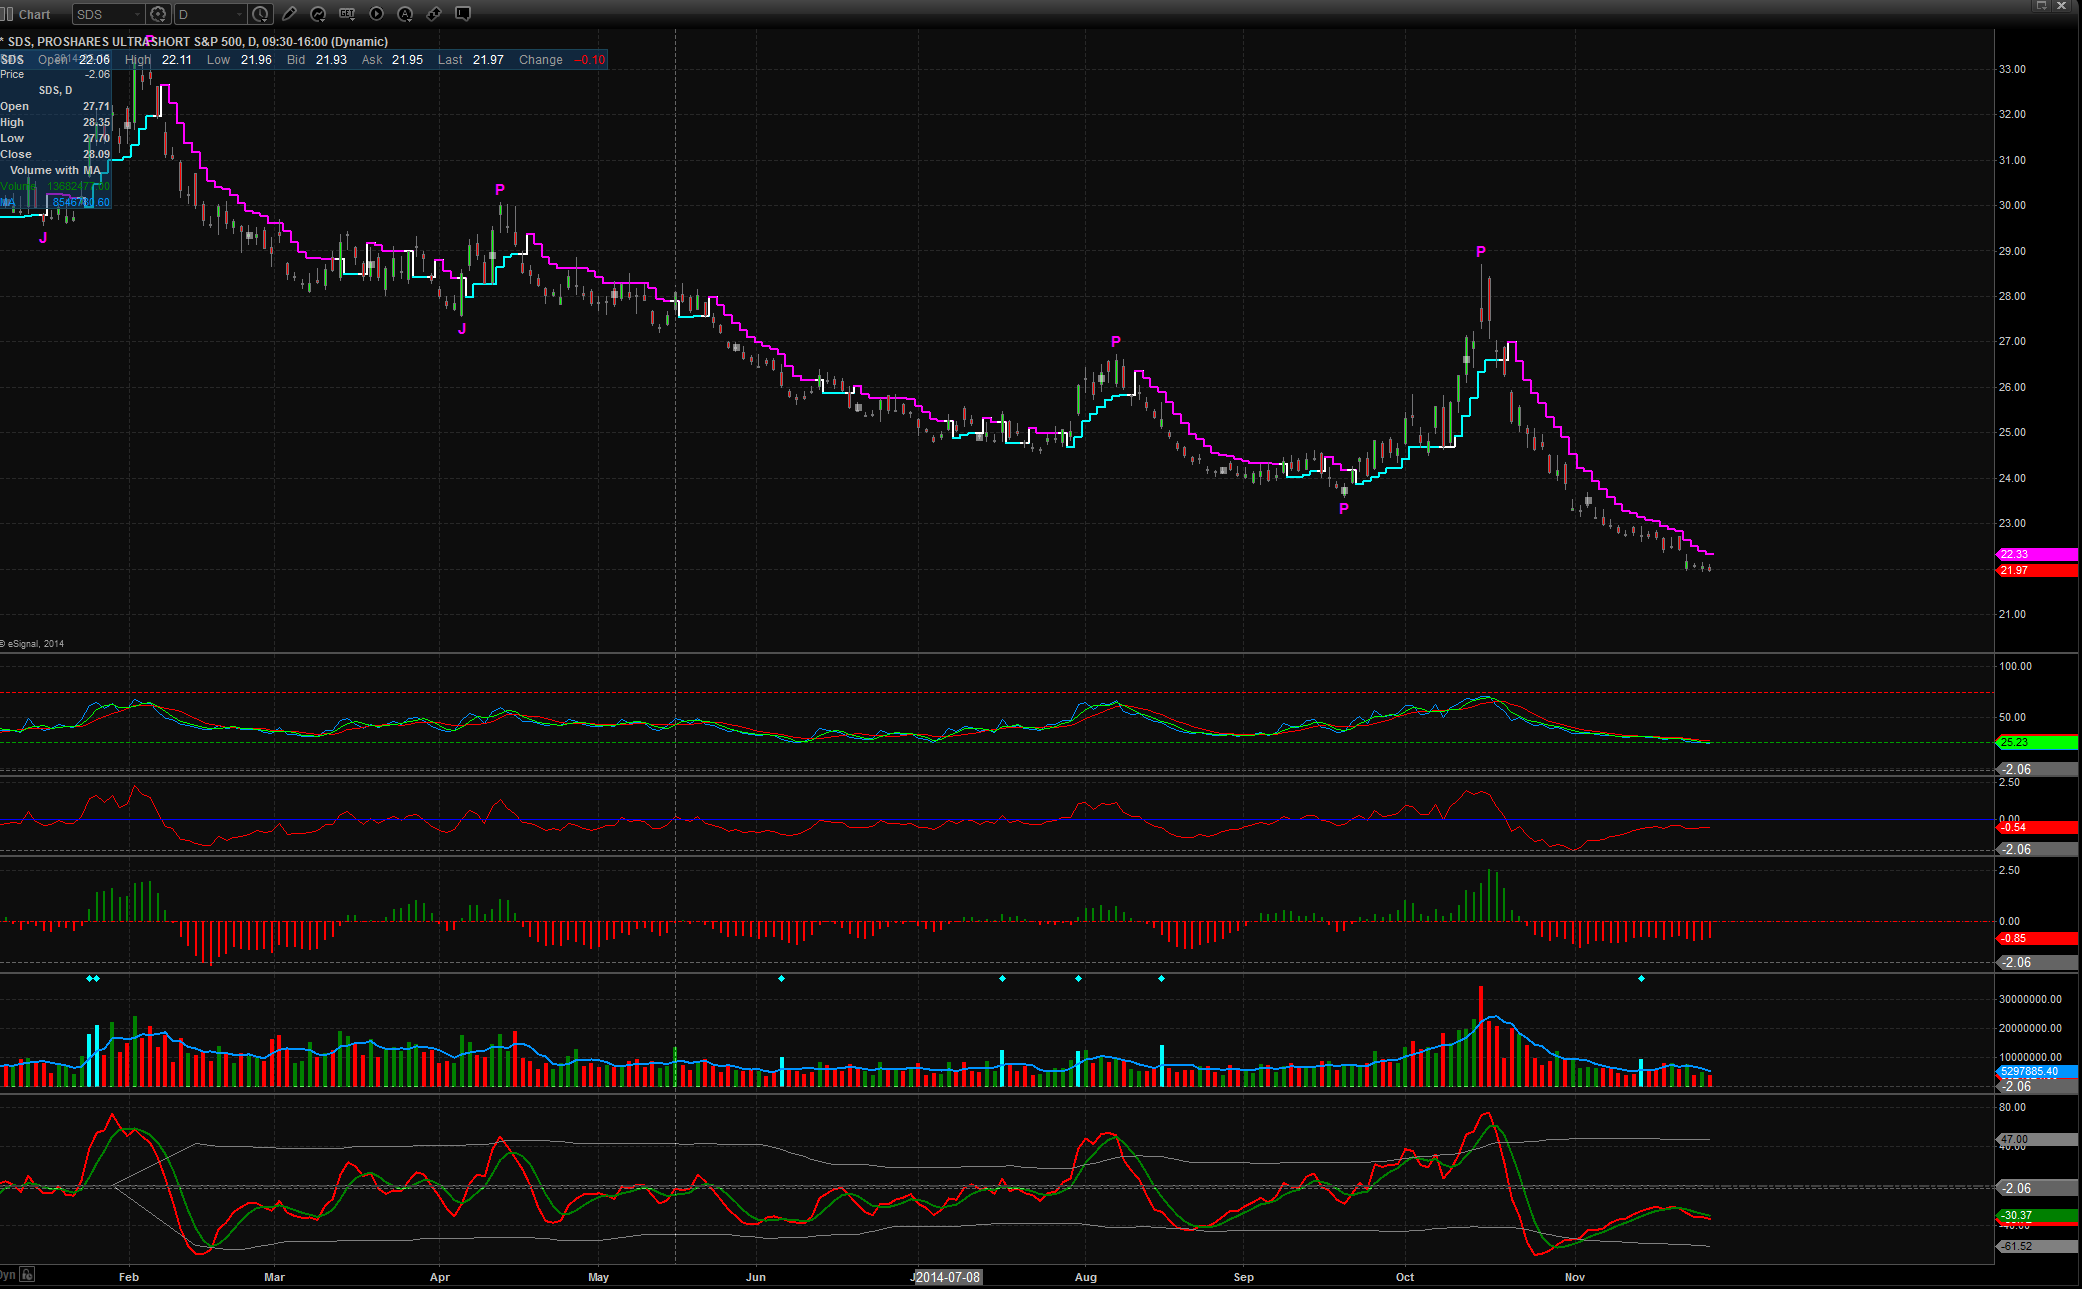Open the time template clock menu

[260, 14]
